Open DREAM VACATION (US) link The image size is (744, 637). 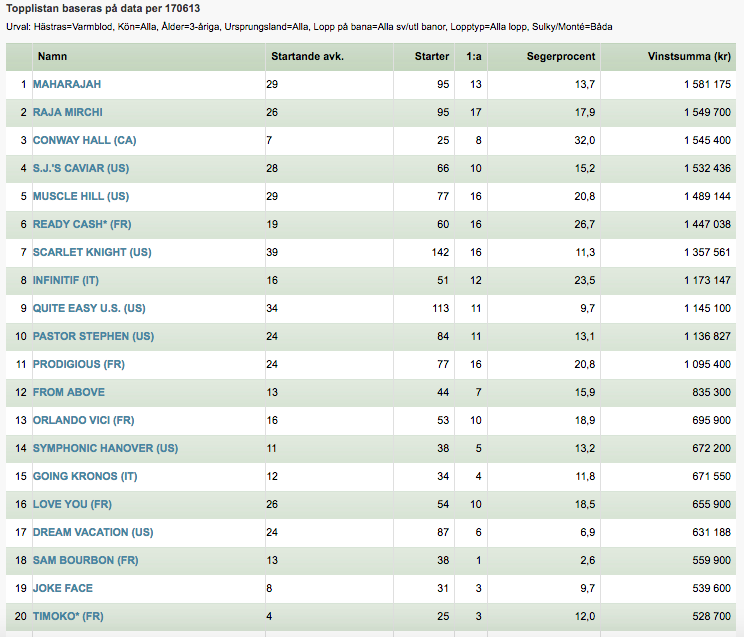coord(93,533)
